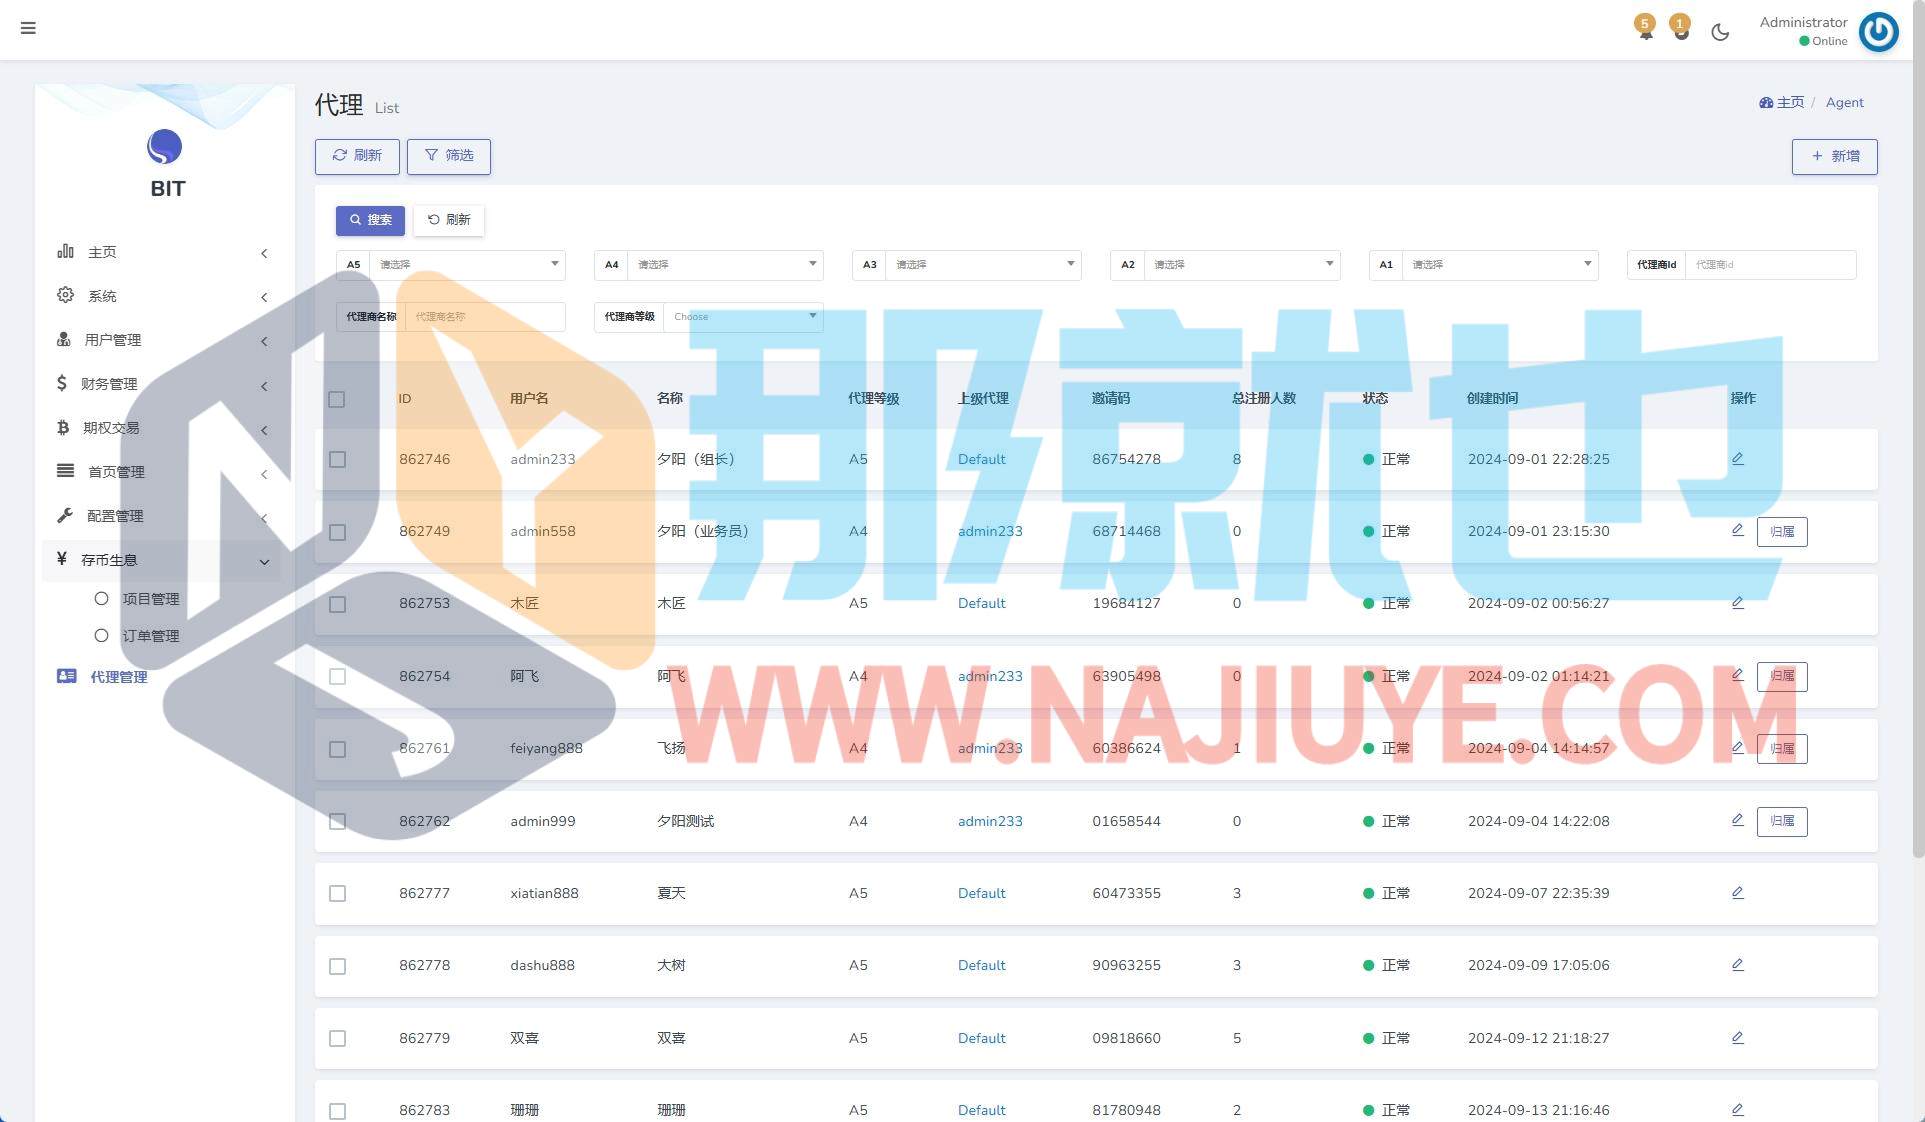This screenshot has height=1122, width=1925.
Task: Open the 代理商等级 Choose dropdown
Action: (743, 317)
